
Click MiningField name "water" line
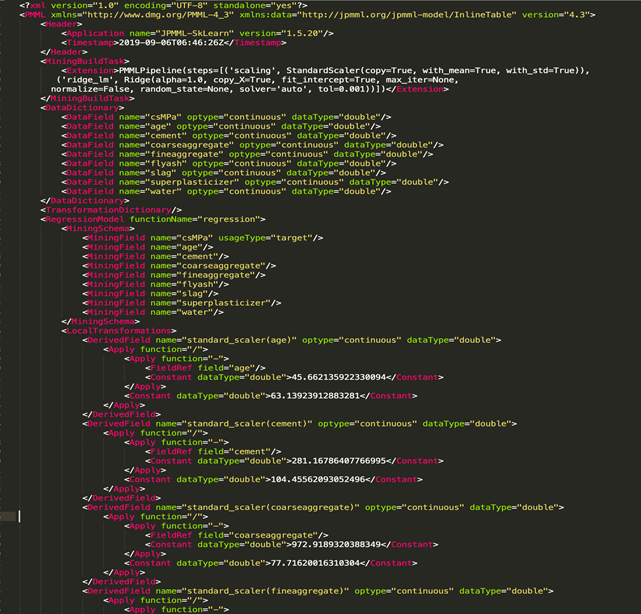click(153, 312)
